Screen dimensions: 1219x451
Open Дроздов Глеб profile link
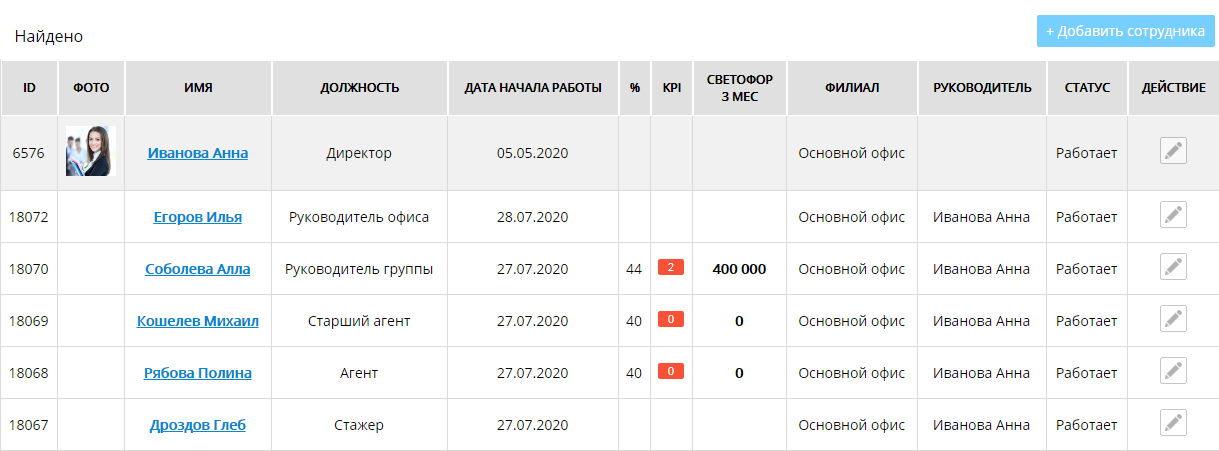(x=198, y=425)
